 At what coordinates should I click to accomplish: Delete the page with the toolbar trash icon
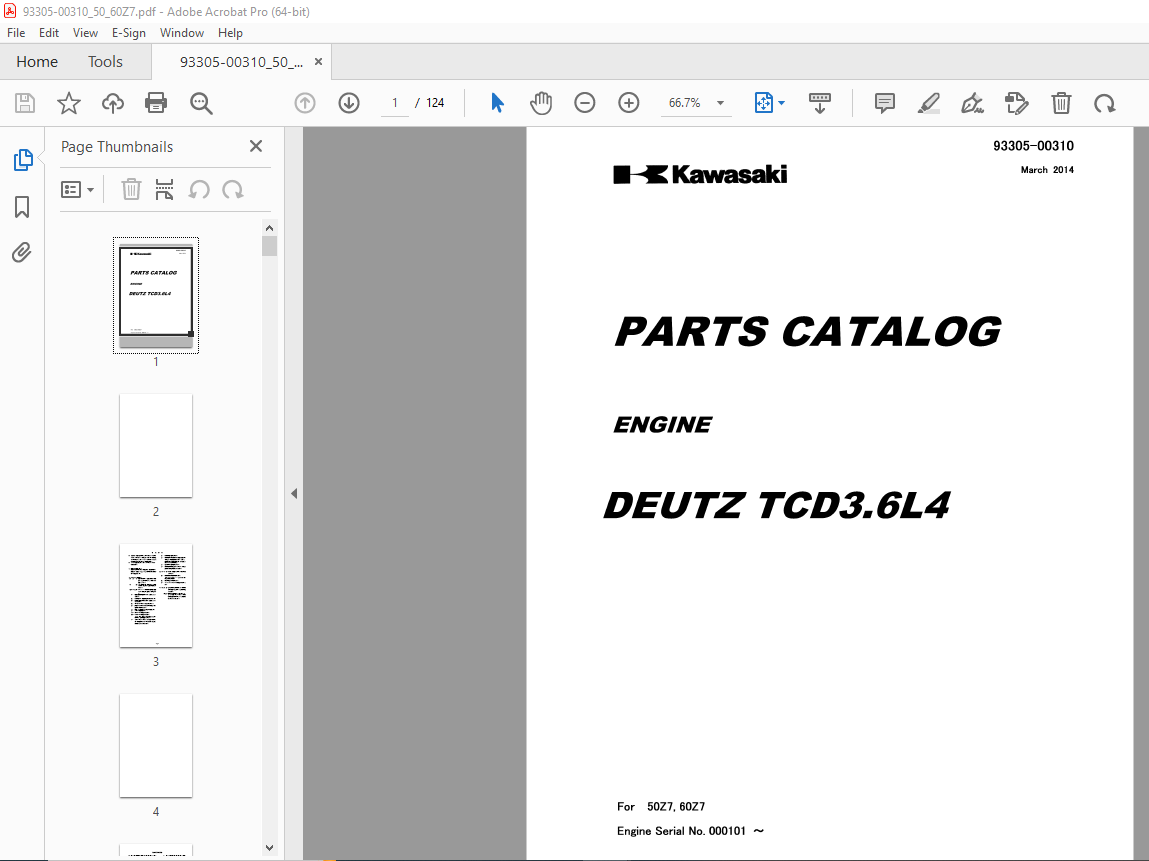tap(1061, 103)
